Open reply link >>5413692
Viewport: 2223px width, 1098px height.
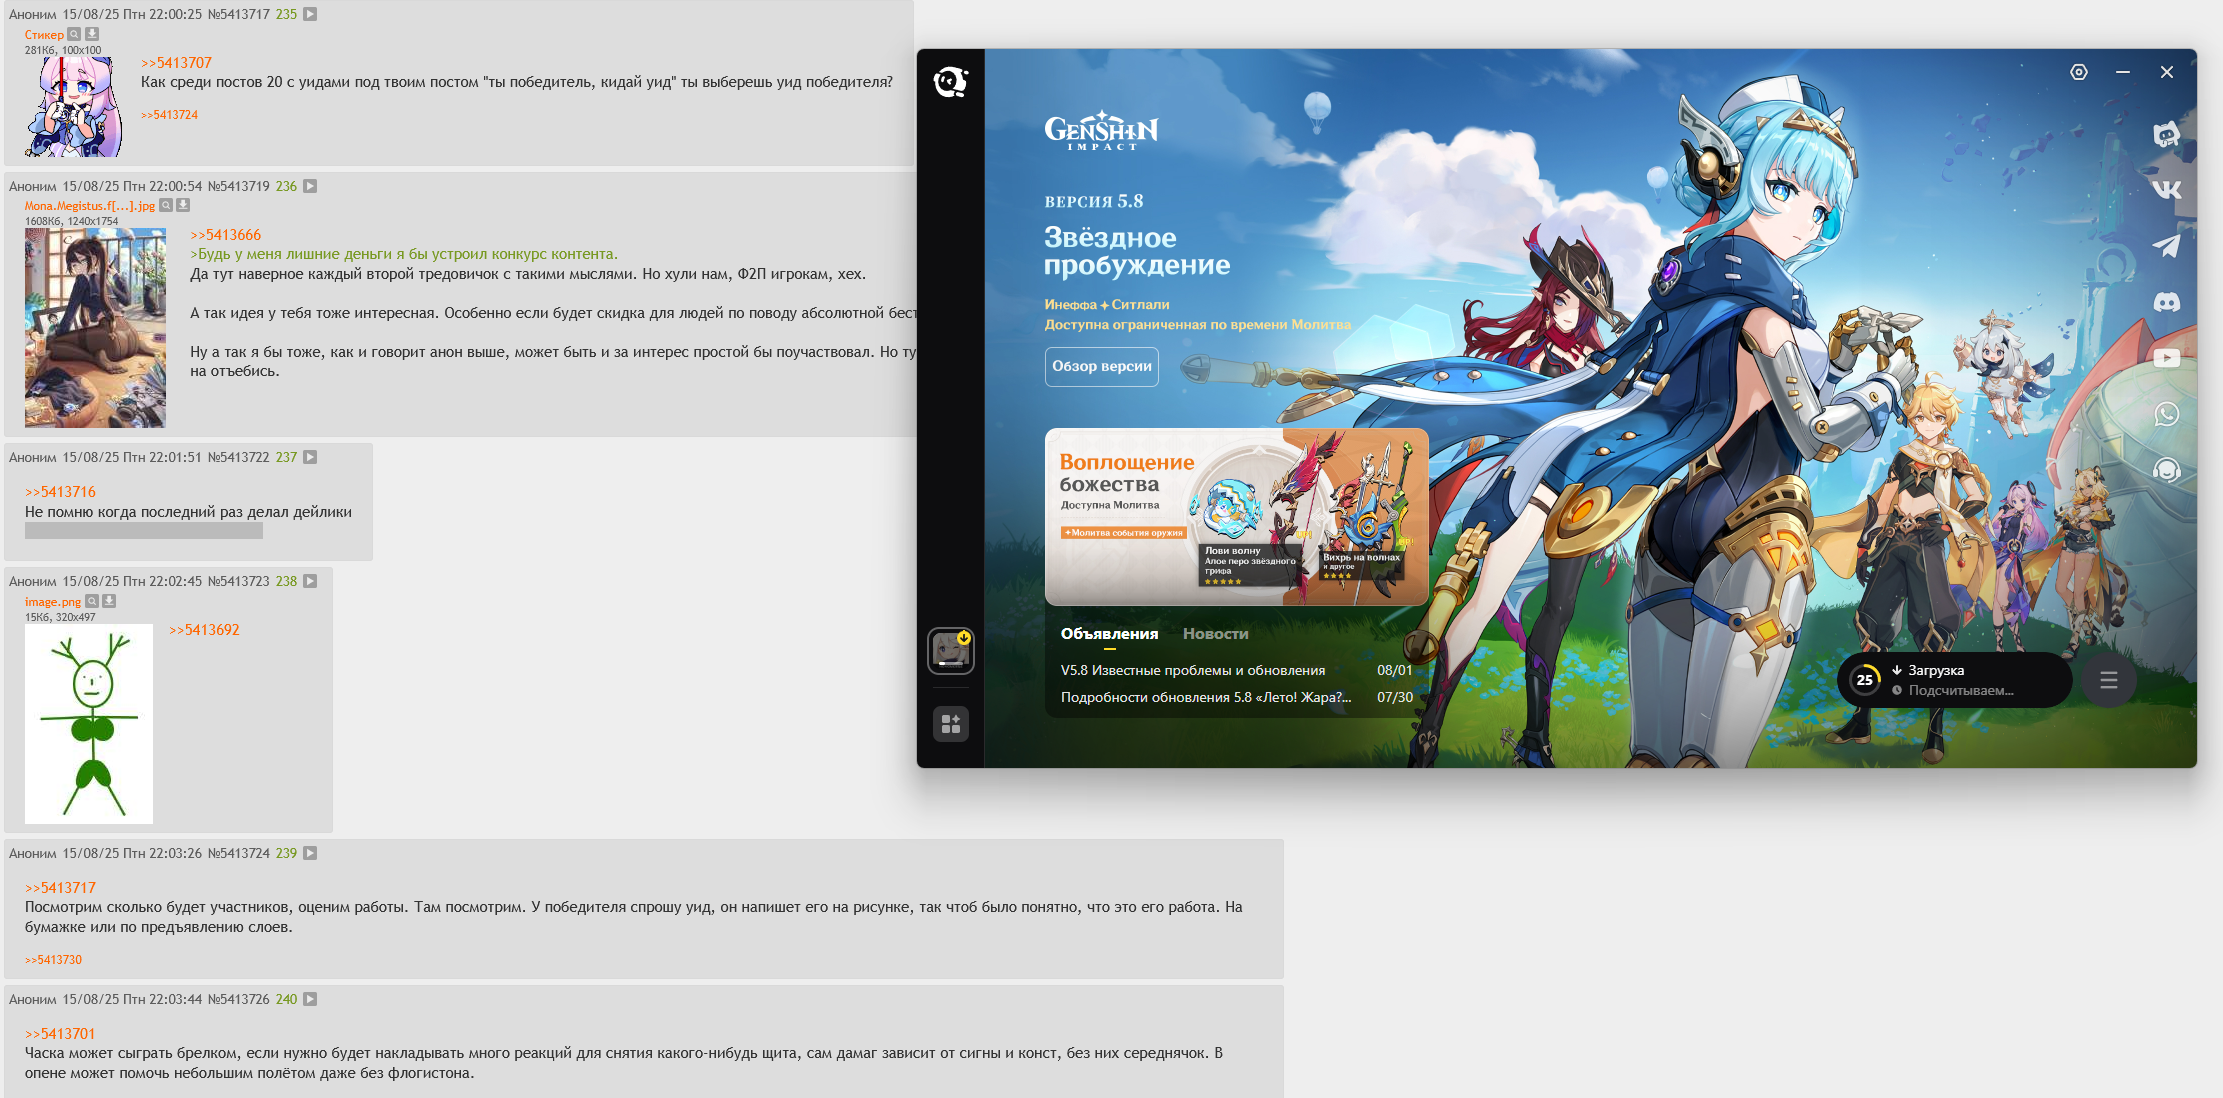click(204, 630)
